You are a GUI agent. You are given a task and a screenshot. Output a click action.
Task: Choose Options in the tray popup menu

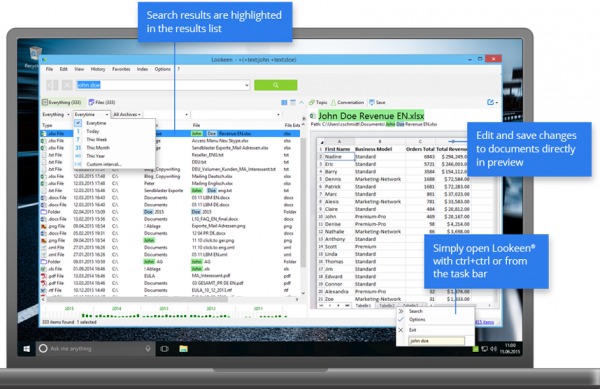pyautogui.click(x=417, y=319)
